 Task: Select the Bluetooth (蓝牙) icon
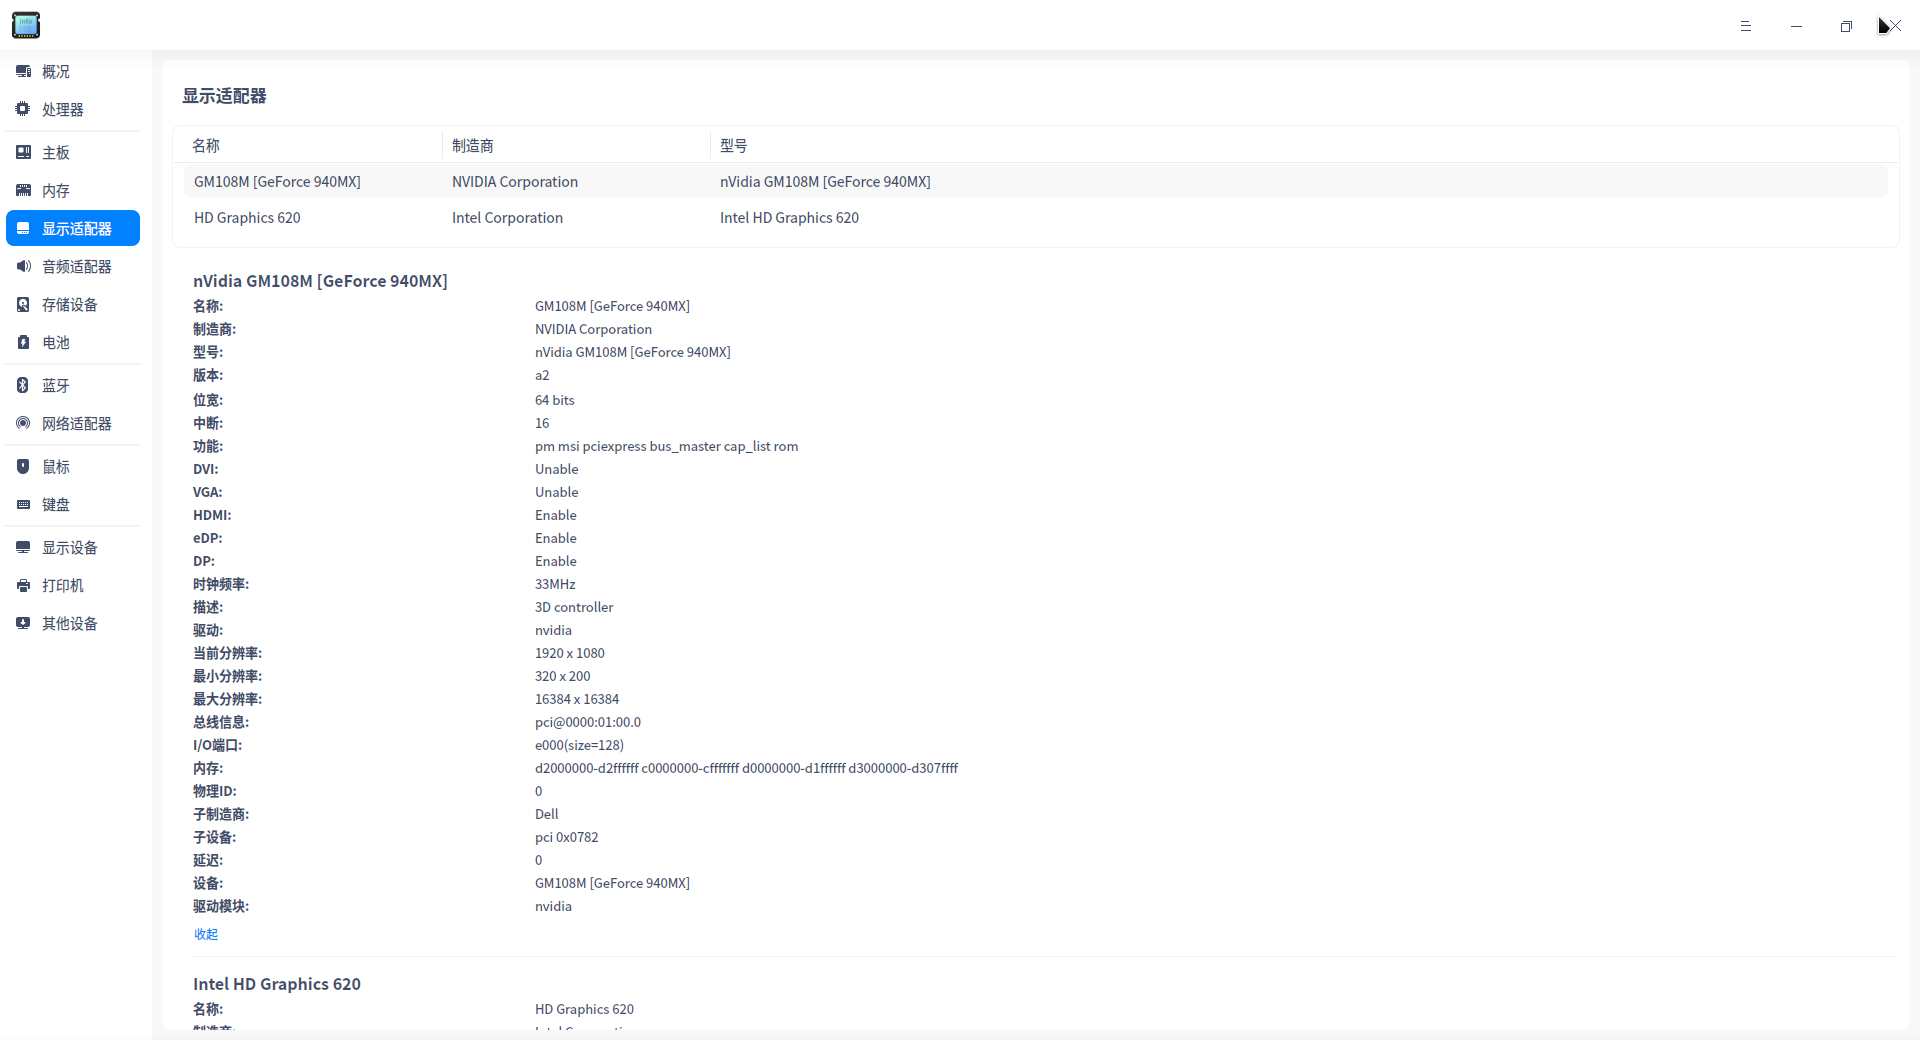pos(23,385)
